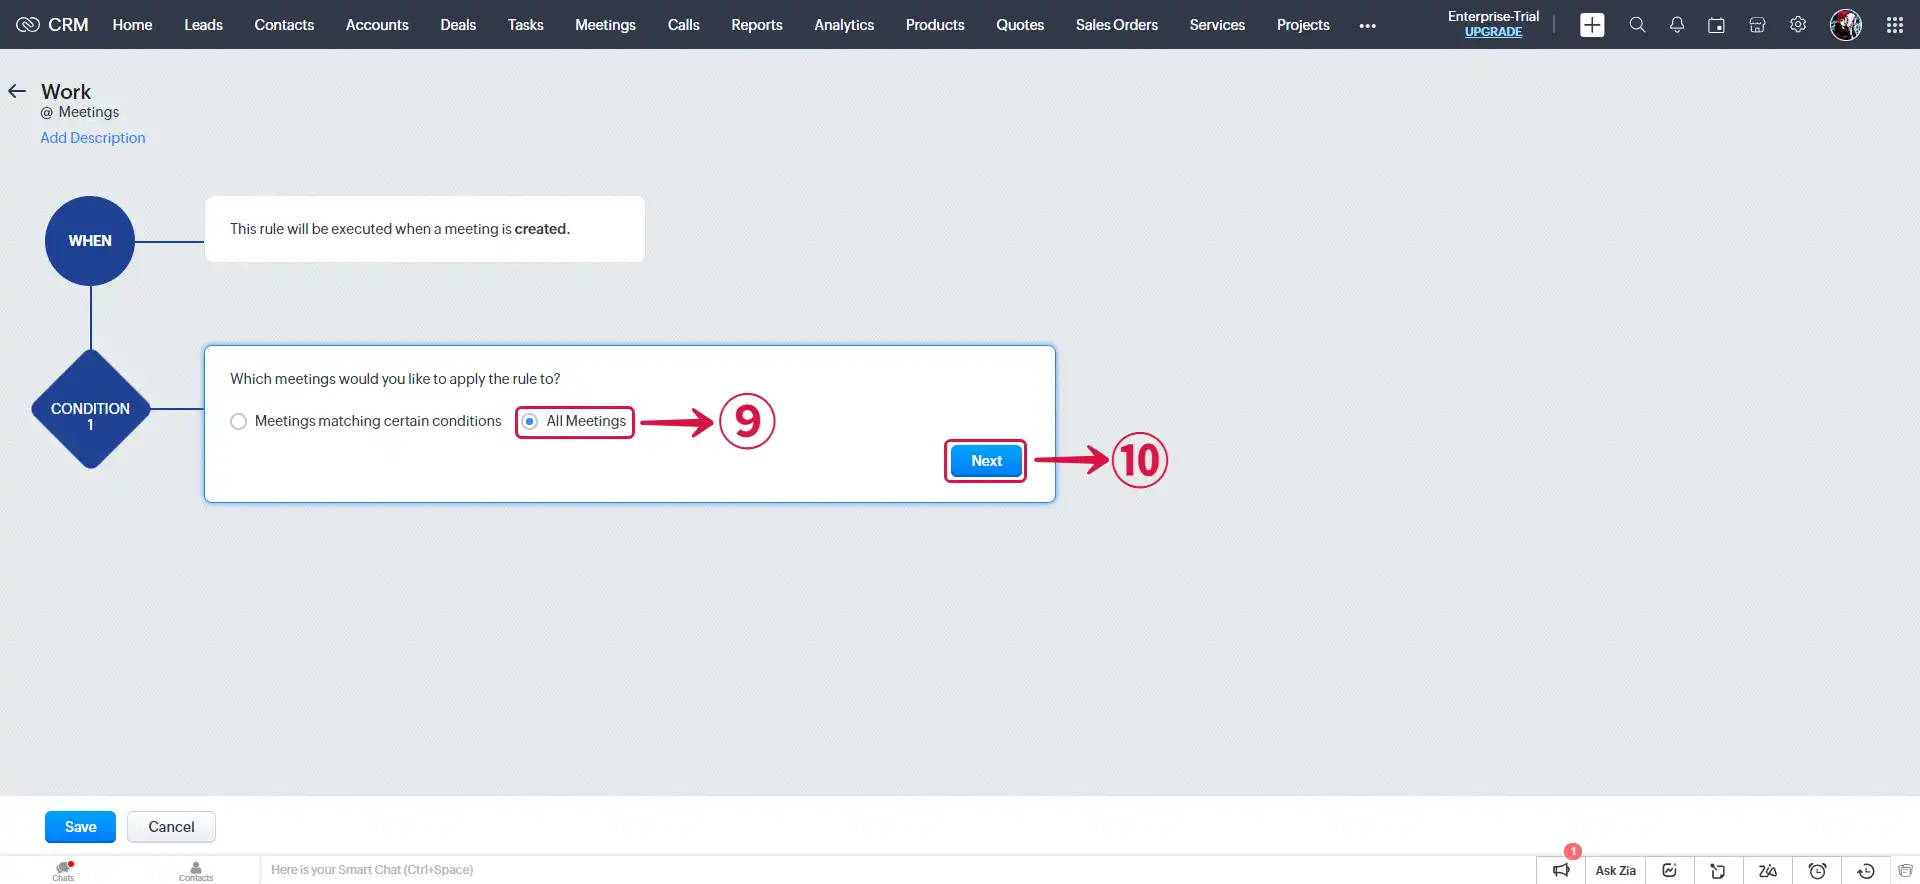Open the Products module
1920x884 pixels.
tap(935, 25)
